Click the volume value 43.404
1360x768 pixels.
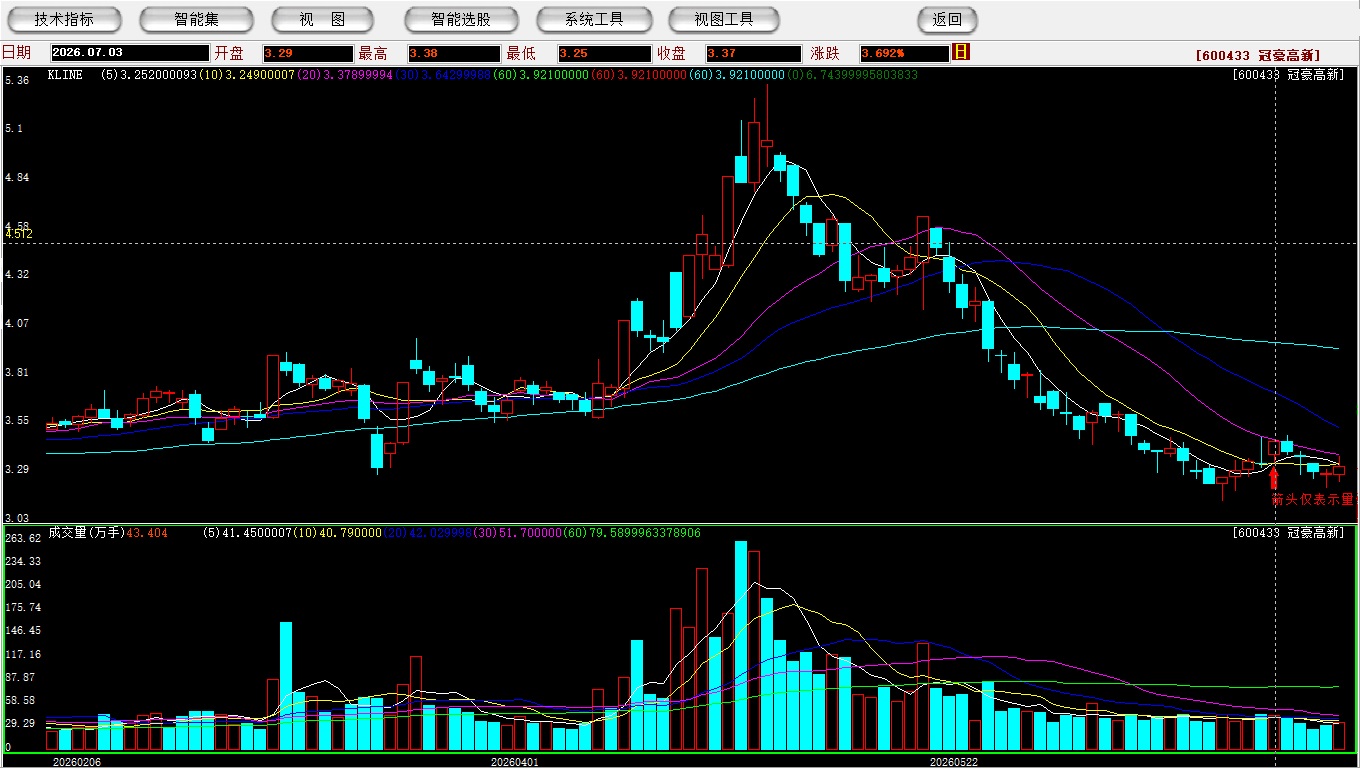(x=147, y=533)
